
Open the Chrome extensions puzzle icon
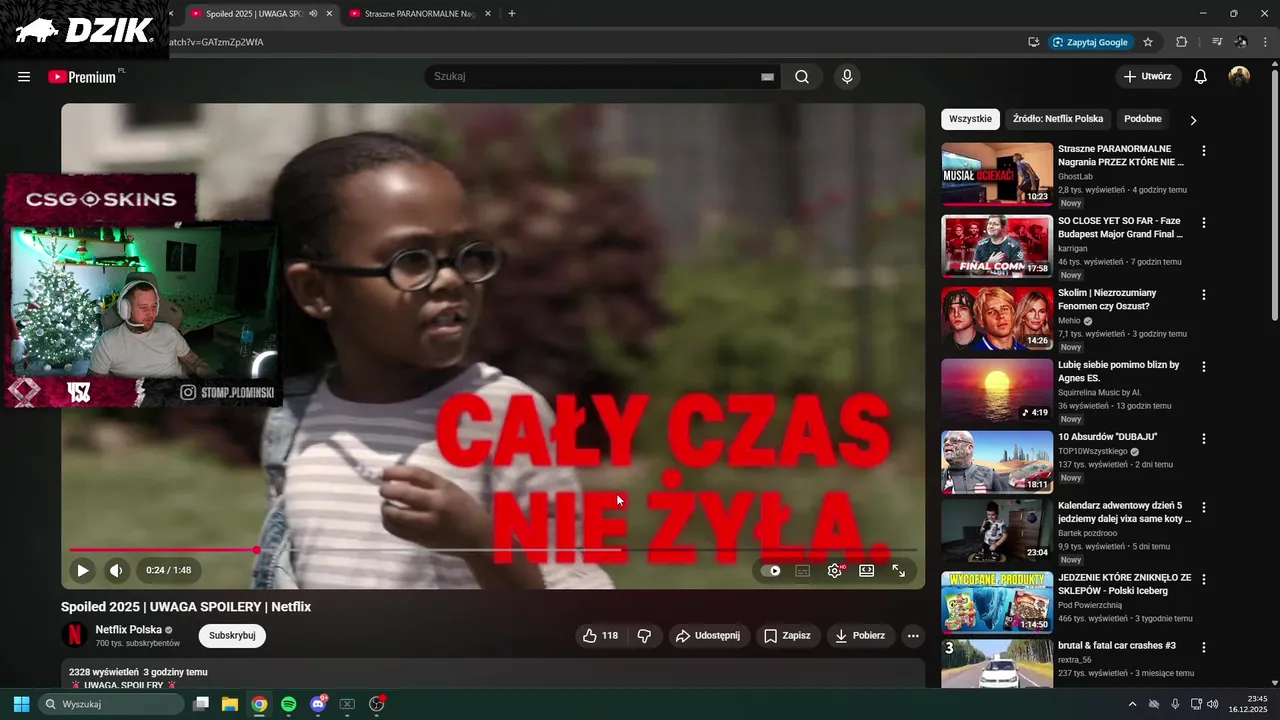pos(1182,42)
